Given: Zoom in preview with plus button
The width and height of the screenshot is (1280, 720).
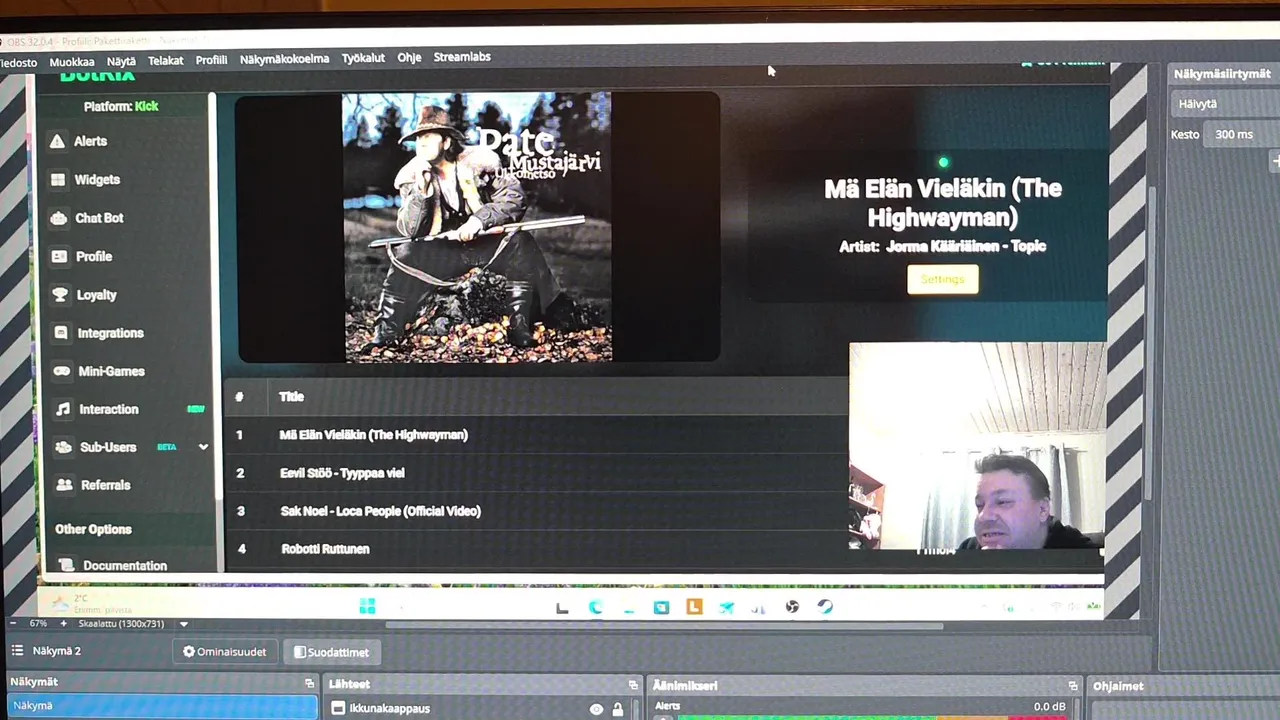Looking at the screenshot, I should tap(63, 623).
